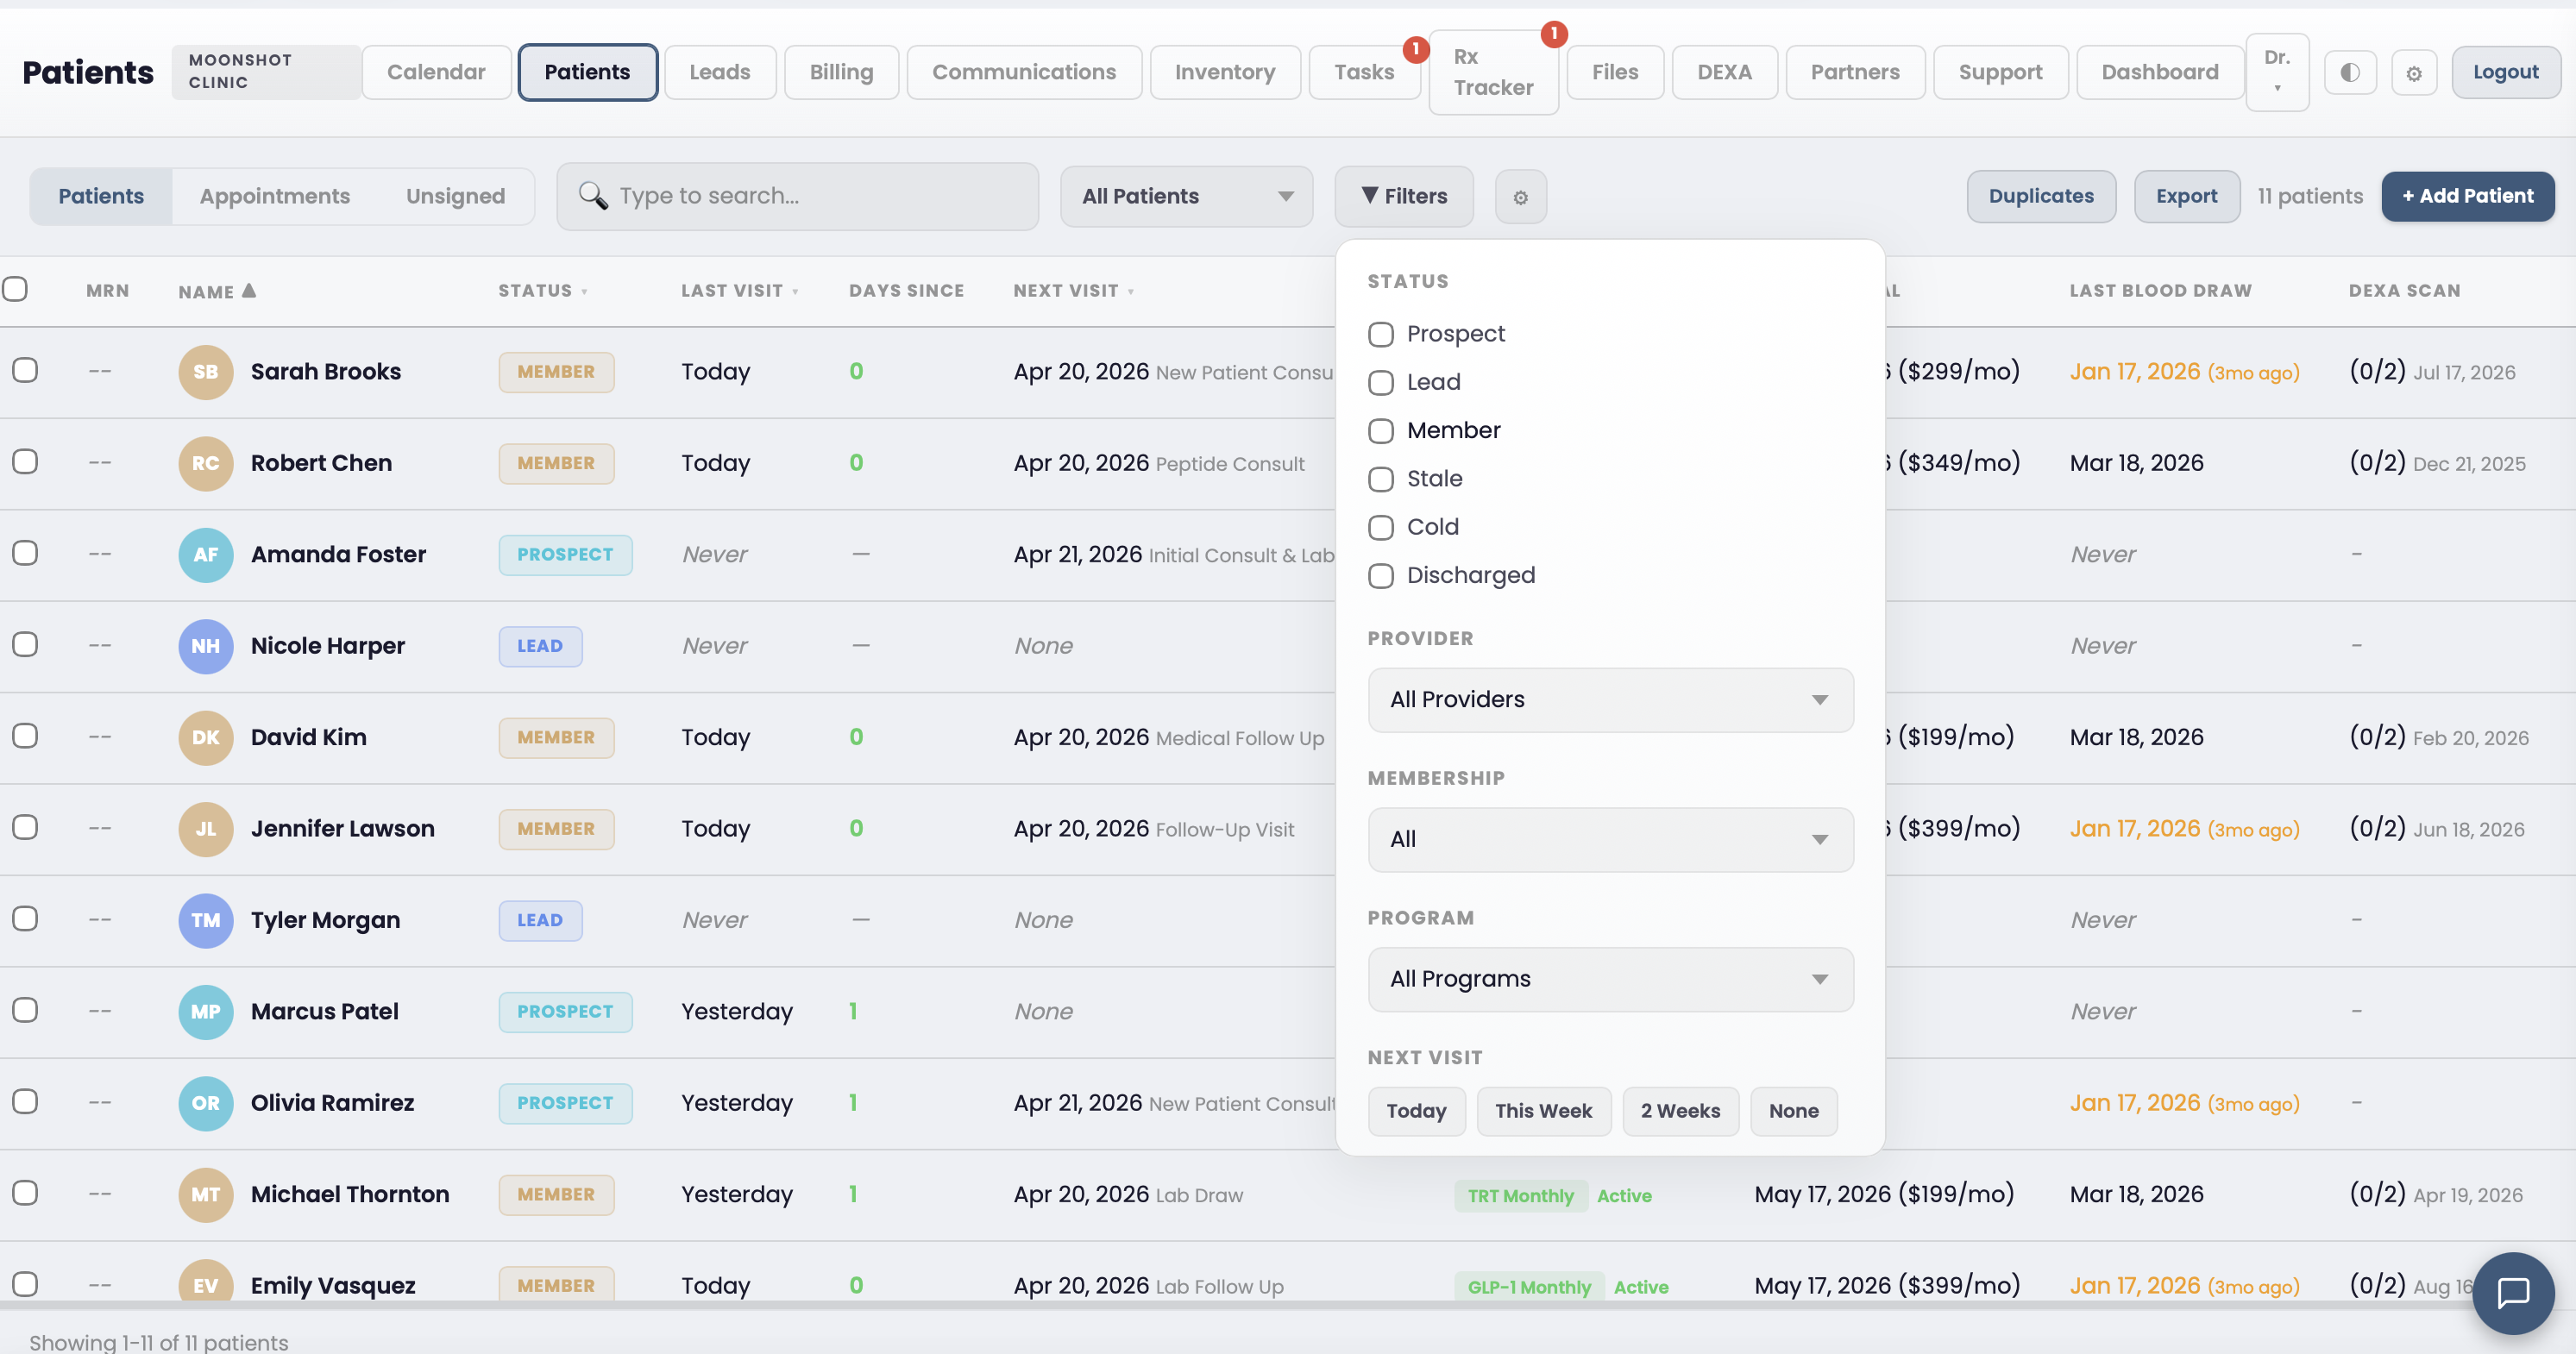Click NAME column sort arrow
The image size is (2576, 1354).
pos(249,291)
